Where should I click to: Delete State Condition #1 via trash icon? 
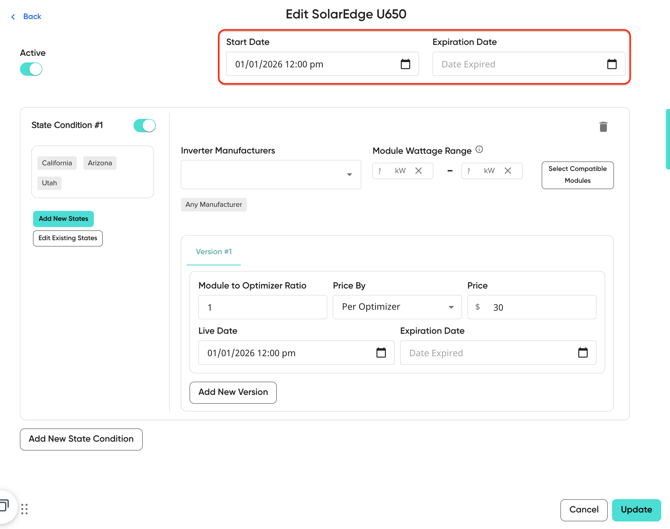[x=603, y=127]
